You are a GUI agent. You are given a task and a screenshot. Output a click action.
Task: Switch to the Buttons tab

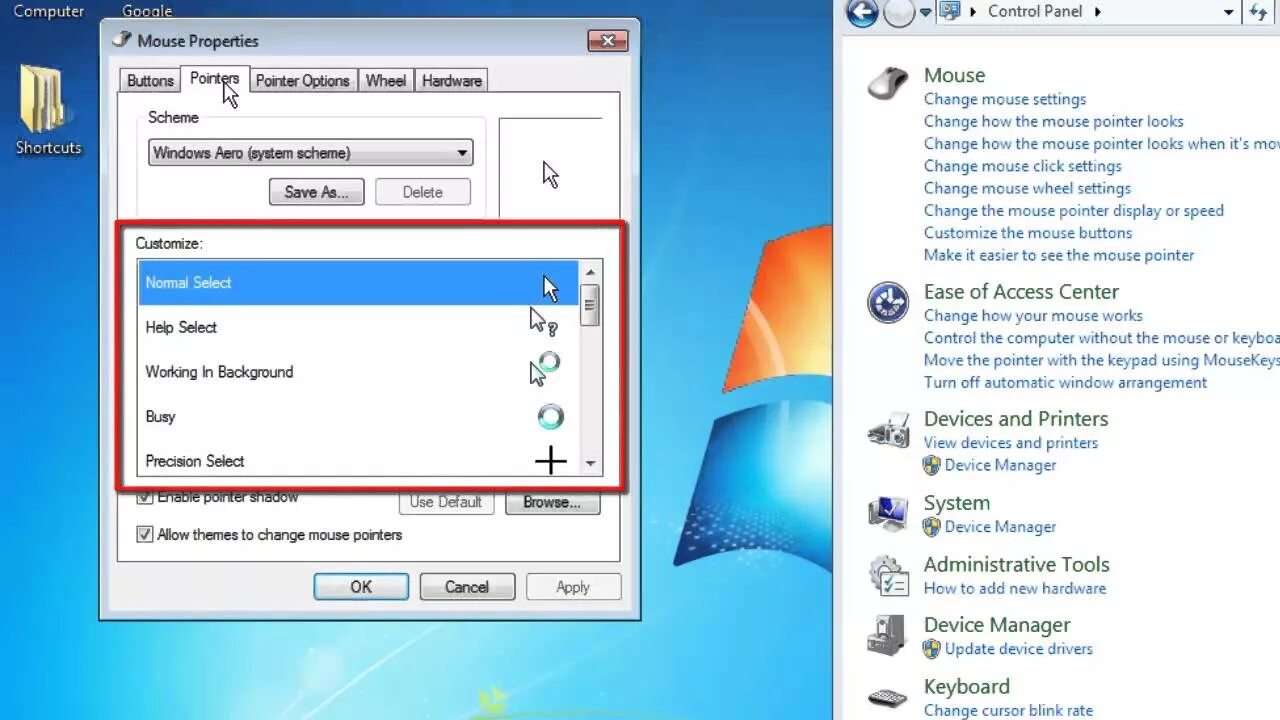click(x=150, y=81)
